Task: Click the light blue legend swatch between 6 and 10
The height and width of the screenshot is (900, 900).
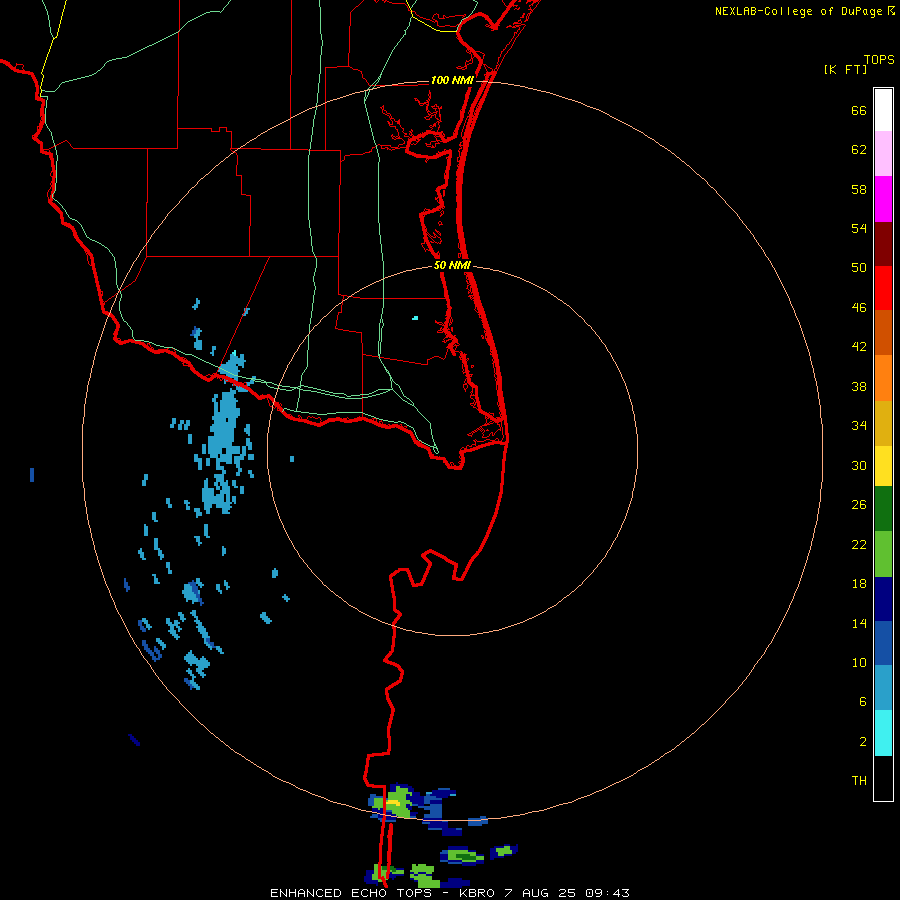Action: click(x=883, y=688)
